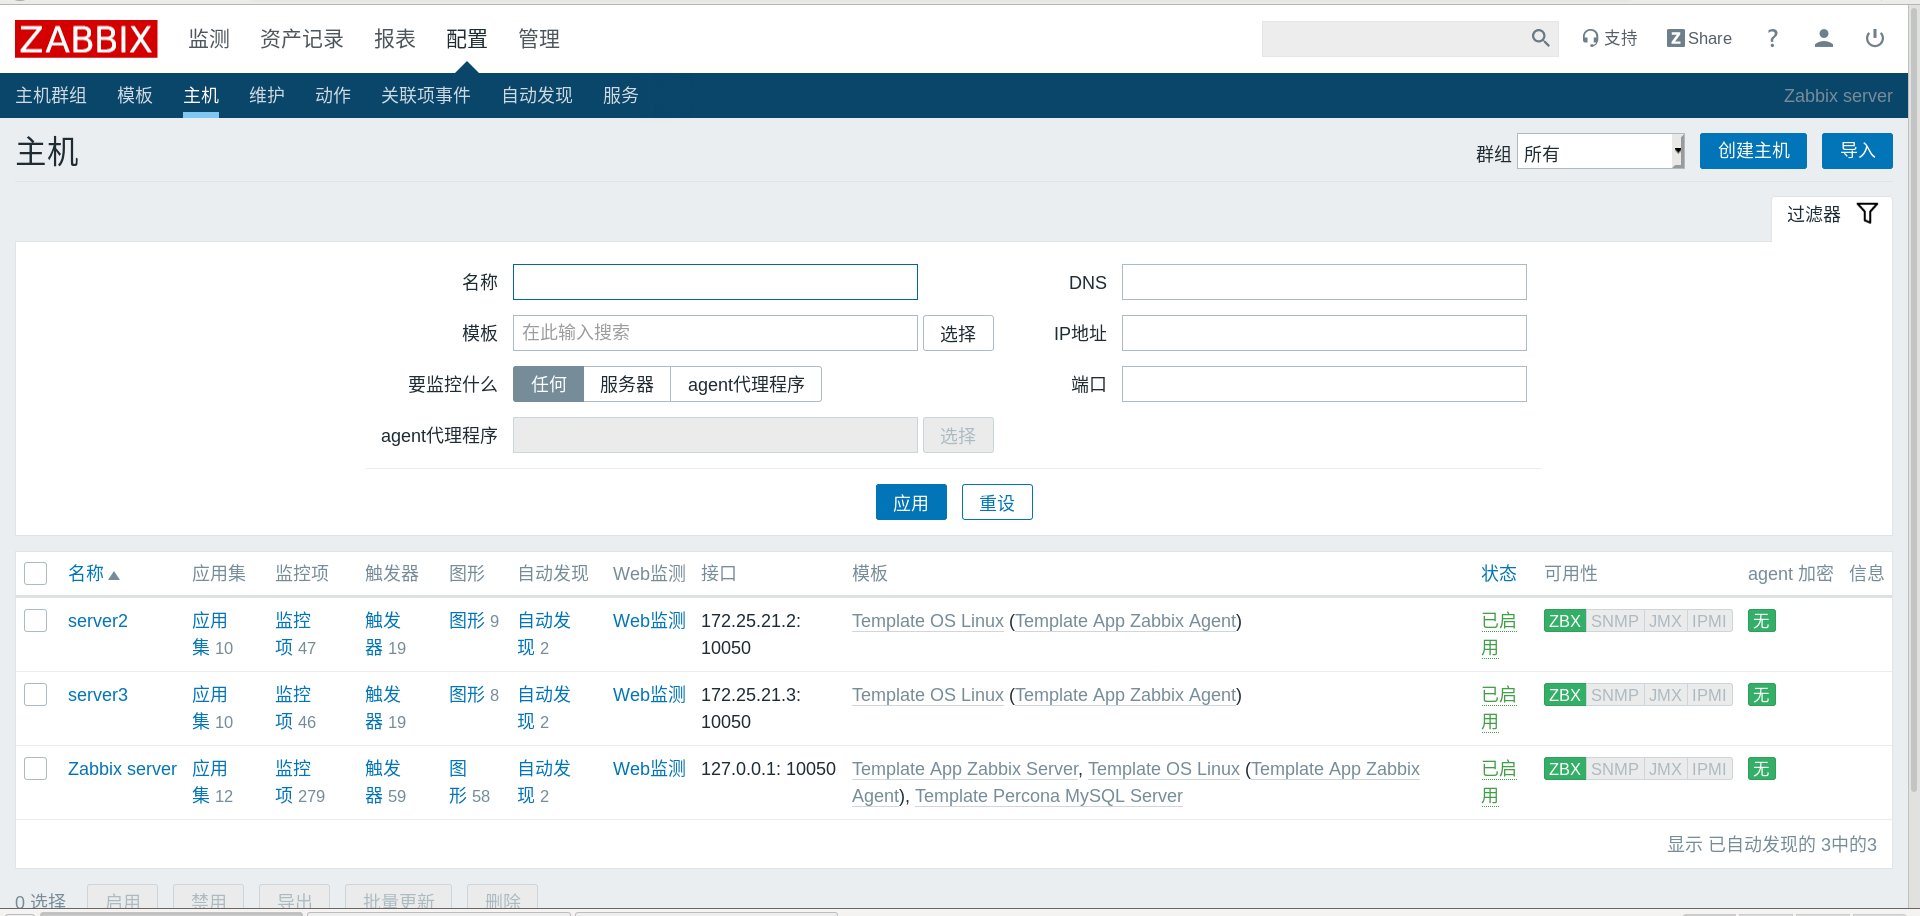The width and height of the screenshot is (1920, 916).
Task: Open the 支持 support link
Action: (1609, 38)
